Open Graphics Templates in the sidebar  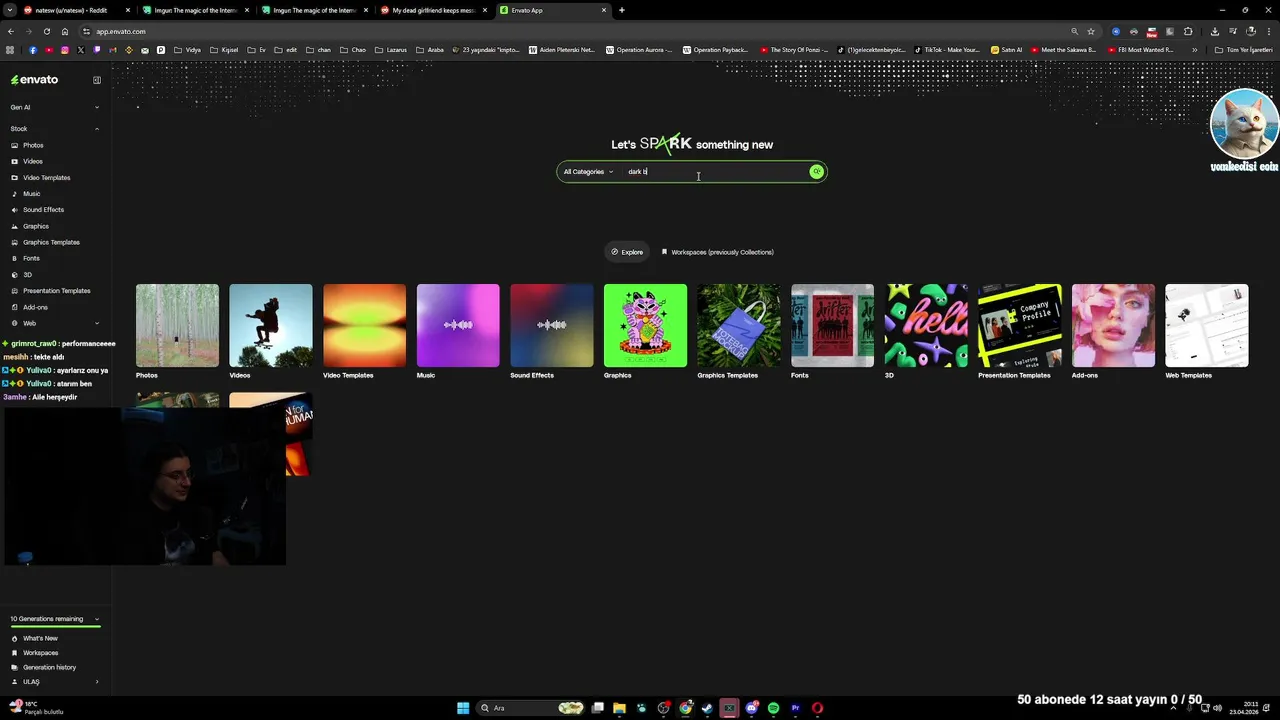(x=45, y=242)
